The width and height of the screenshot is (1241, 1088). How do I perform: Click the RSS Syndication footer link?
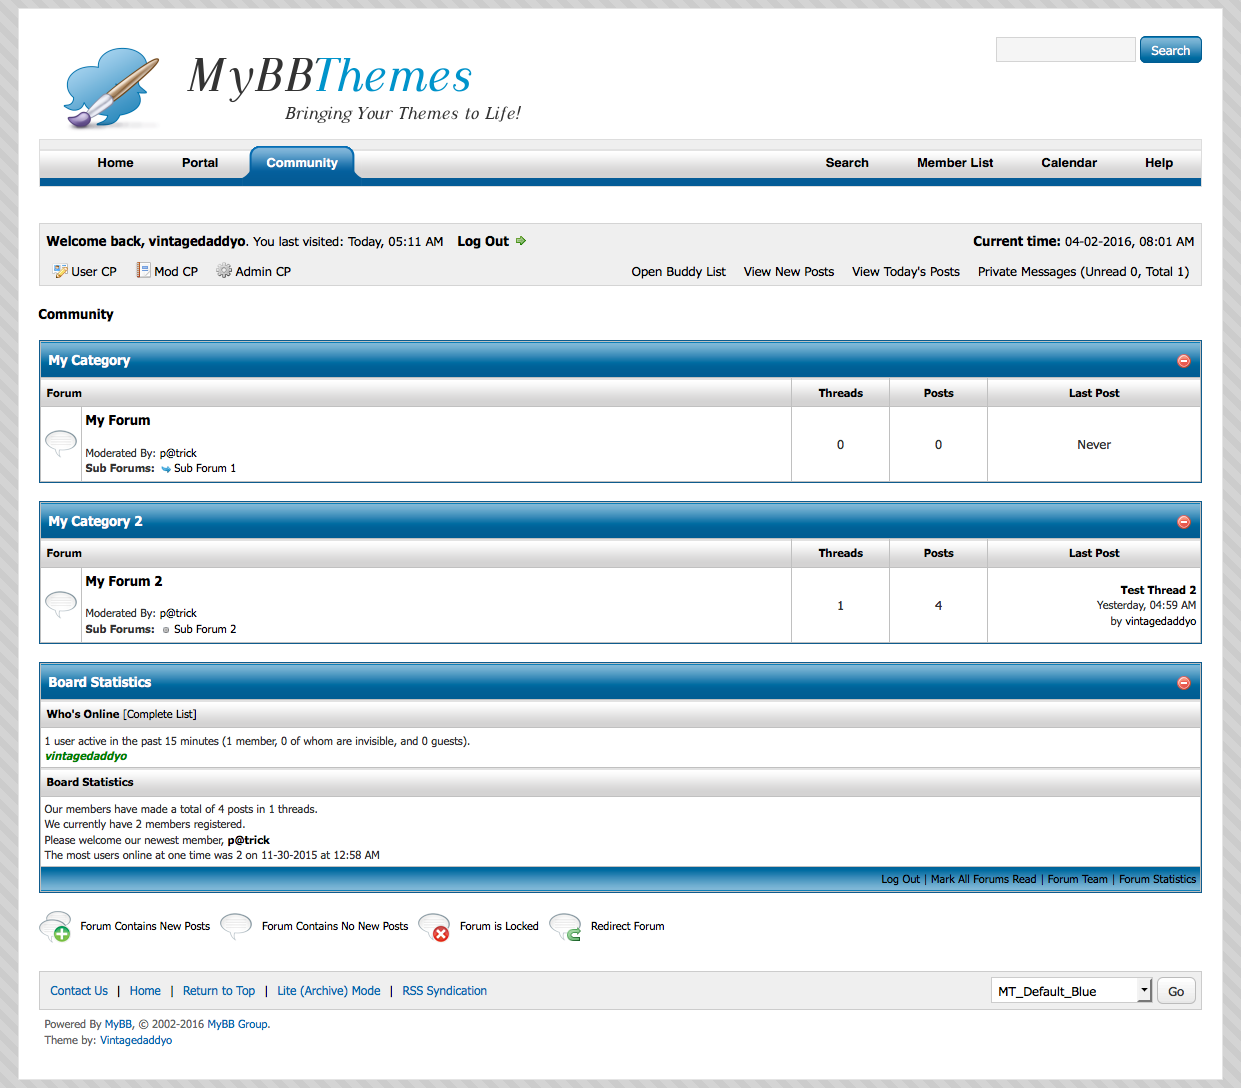(444, 991)
